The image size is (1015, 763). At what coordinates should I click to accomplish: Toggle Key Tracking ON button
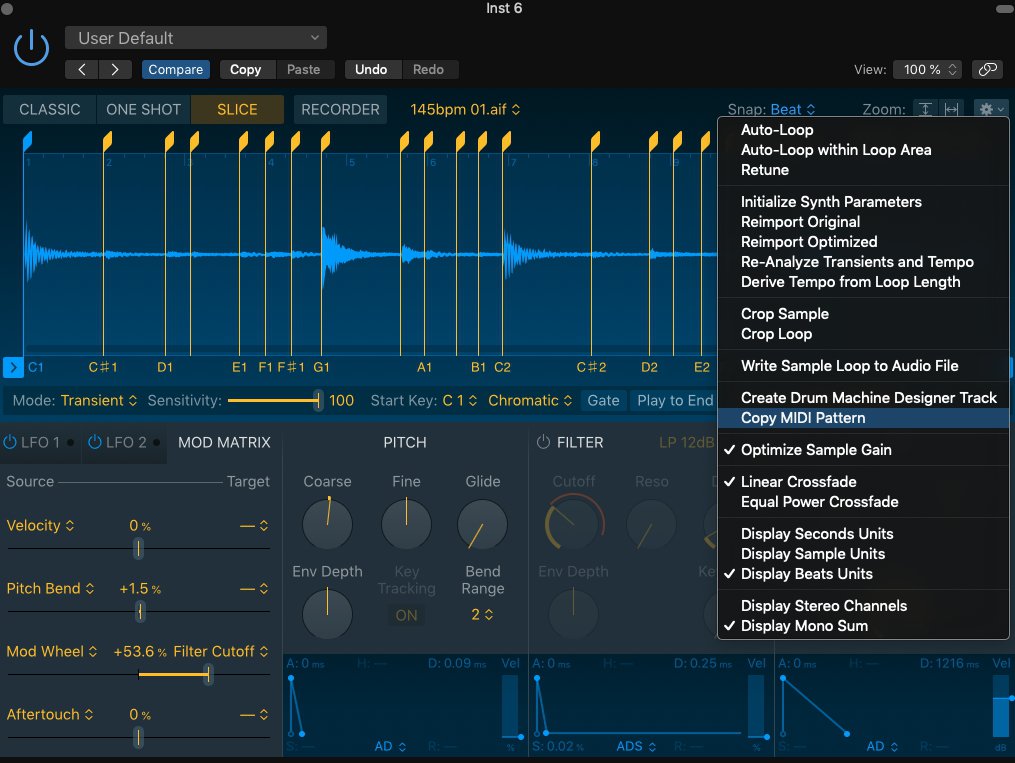(x=406, y=615)
